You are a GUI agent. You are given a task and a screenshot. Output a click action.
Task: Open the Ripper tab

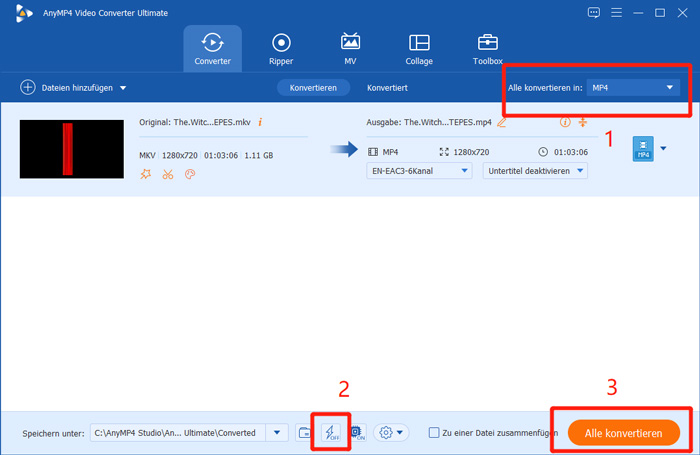click(281, 49)
